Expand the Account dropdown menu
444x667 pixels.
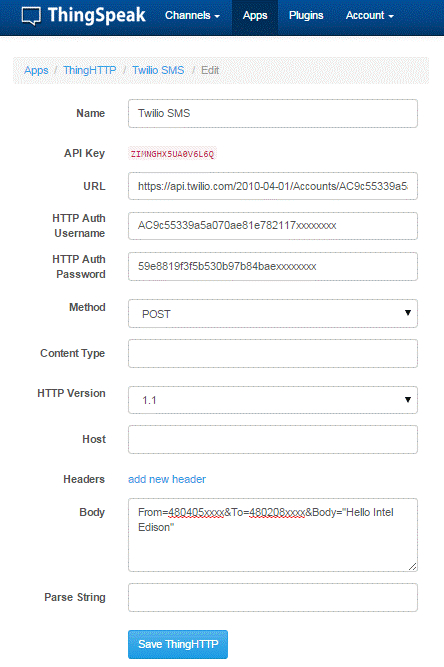[x=370, y=16]
